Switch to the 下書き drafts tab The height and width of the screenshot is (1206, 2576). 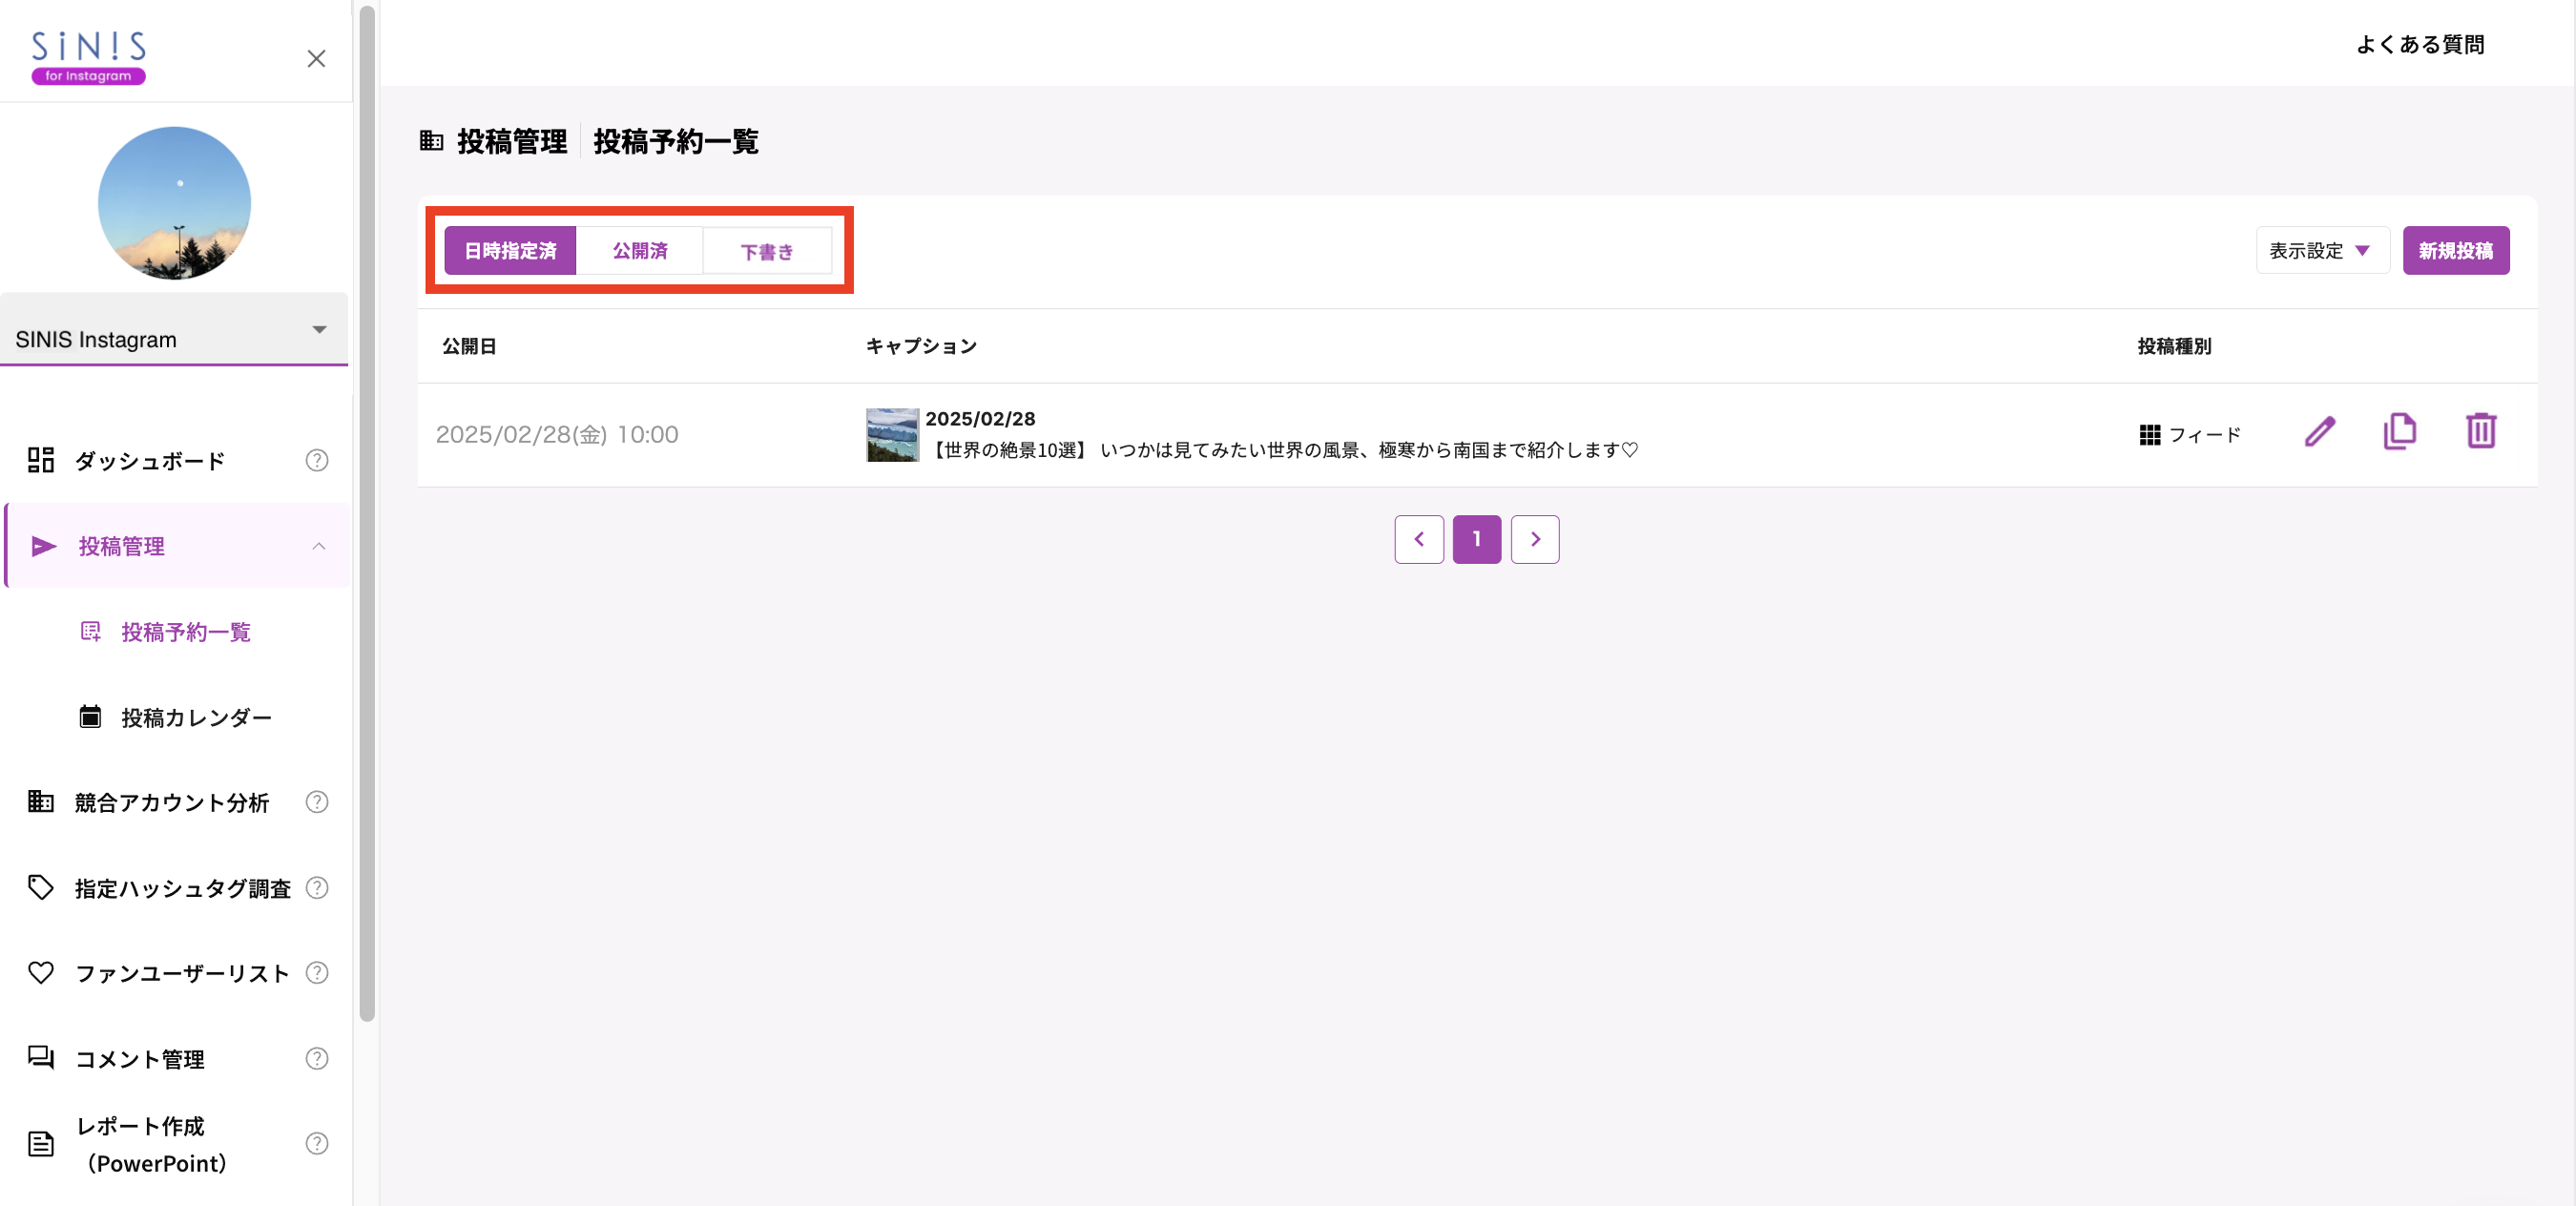pos(767,251)
